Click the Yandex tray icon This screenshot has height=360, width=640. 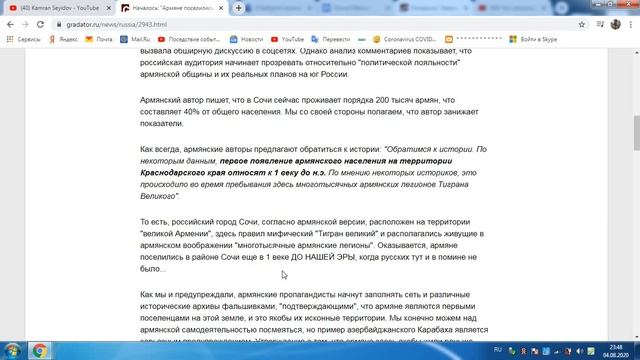[x=523, y=351]
